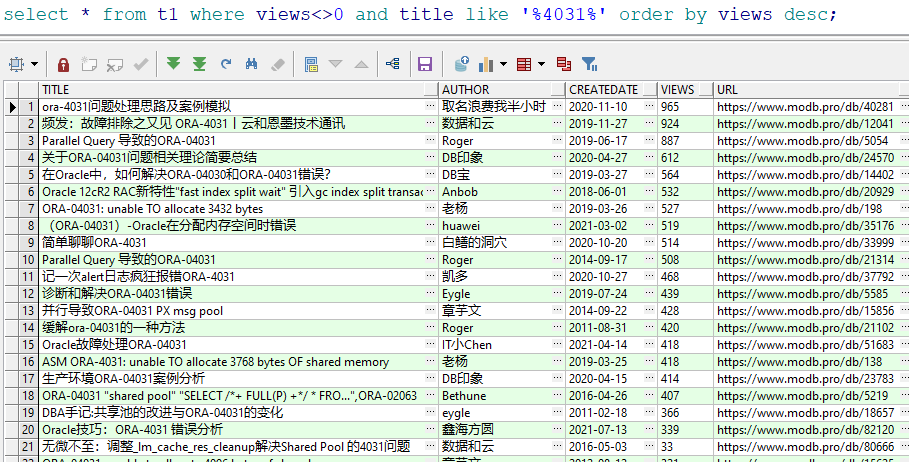The width and height of the screenshot is (909, 462).
Task: Fetch last page with underlined green arrow
Action: click(x=199, y=64)
